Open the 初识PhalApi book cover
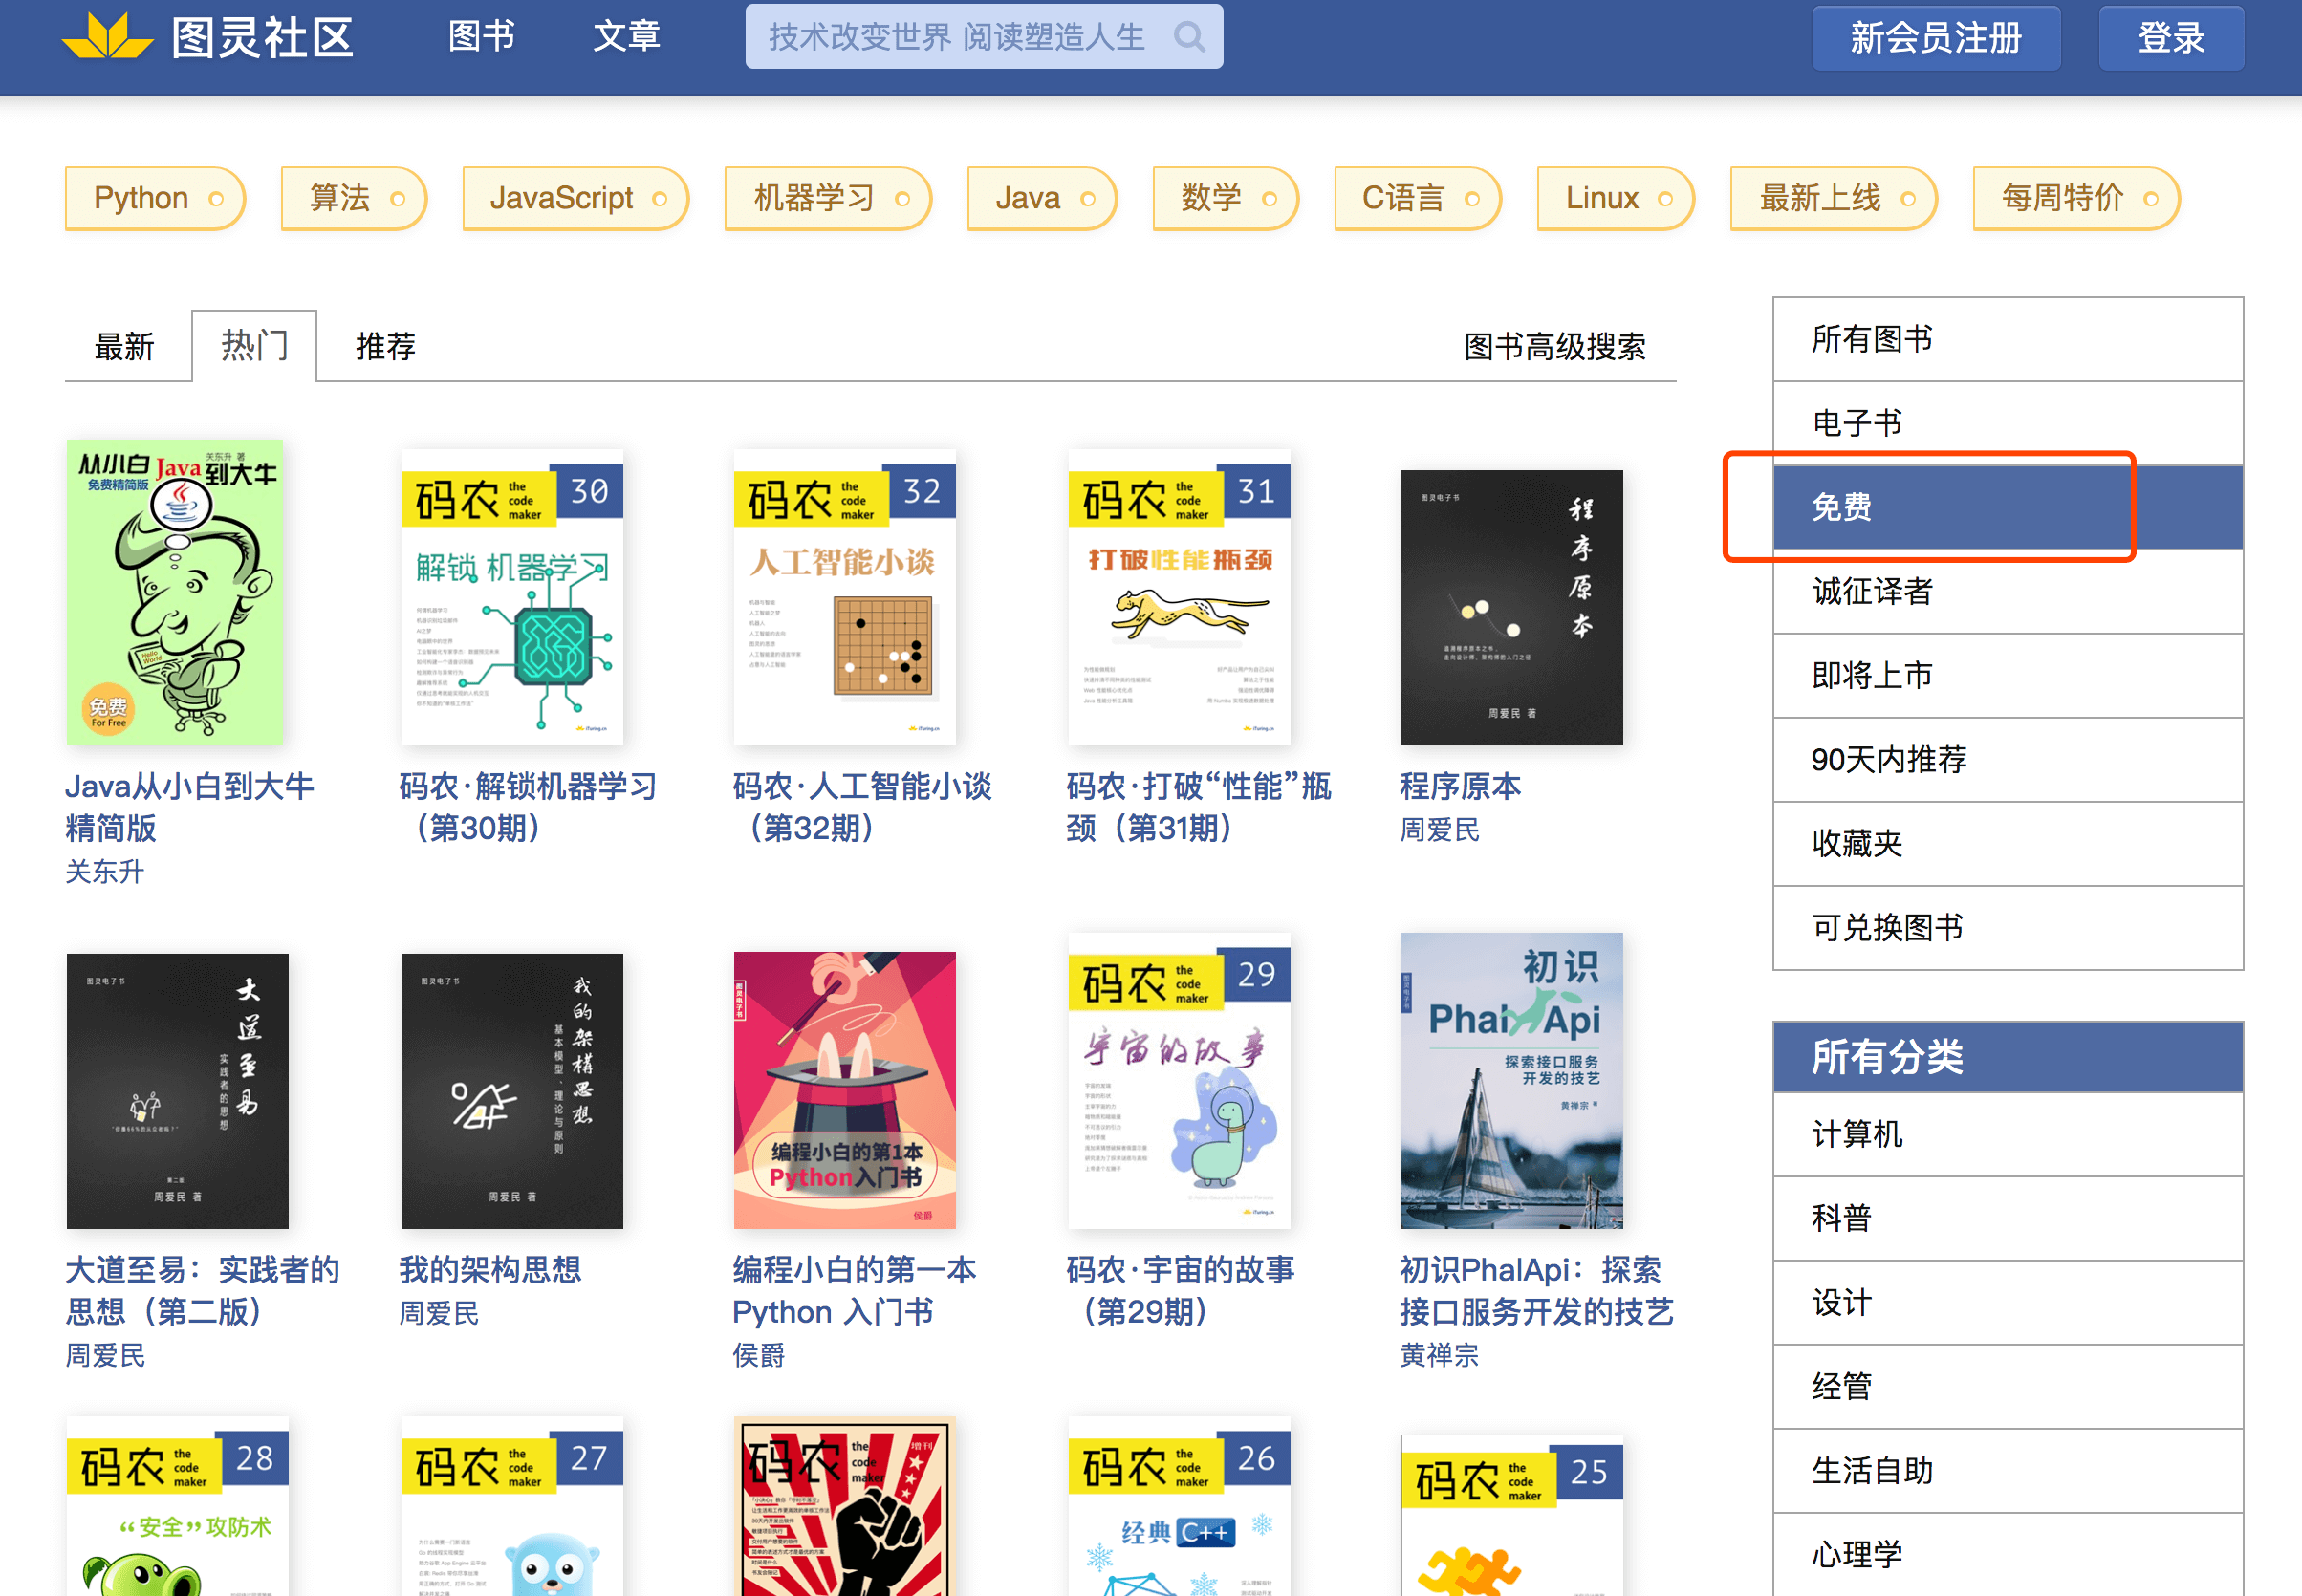 (x=1510, y=1080)
